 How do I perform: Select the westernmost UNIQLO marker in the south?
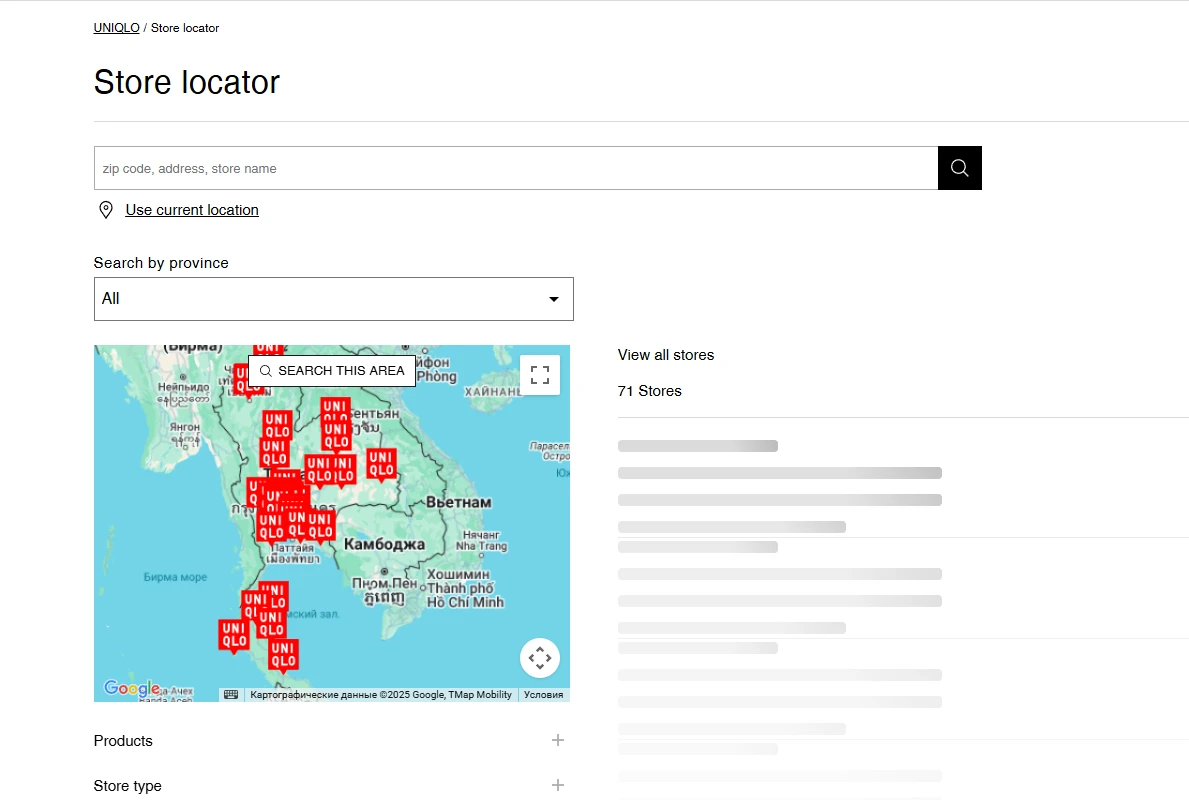coord(234,635)
